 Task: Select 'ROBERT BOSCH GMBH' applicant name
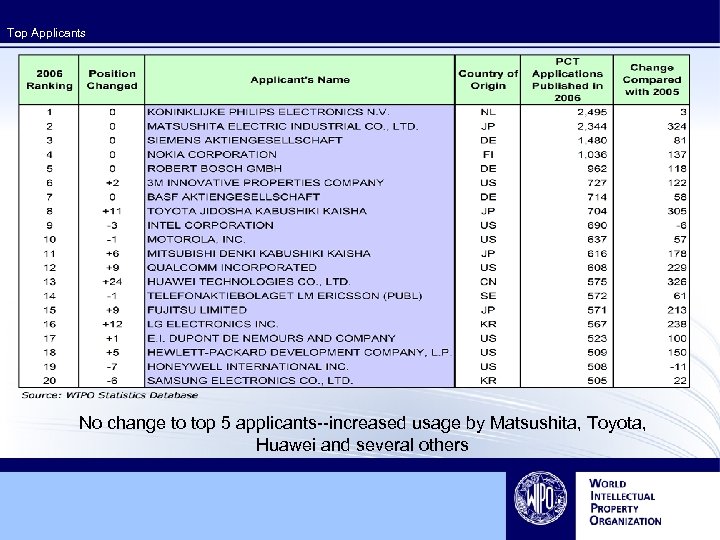coord(214,169)
